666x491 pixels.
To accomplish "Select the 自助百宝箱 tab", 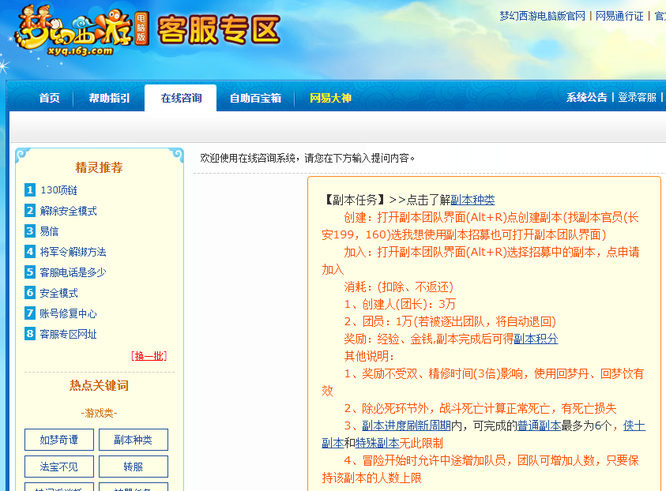I will pyautogui.click(x=255, y=98).
